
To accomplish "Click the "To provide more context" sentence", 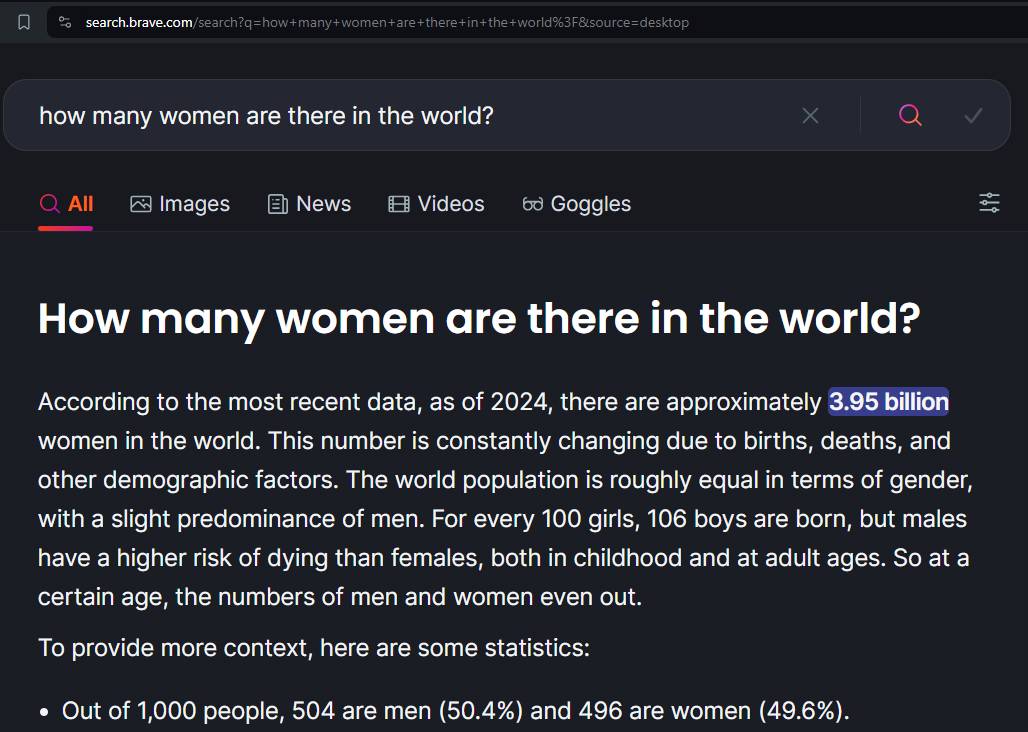I will coord(313,648).
